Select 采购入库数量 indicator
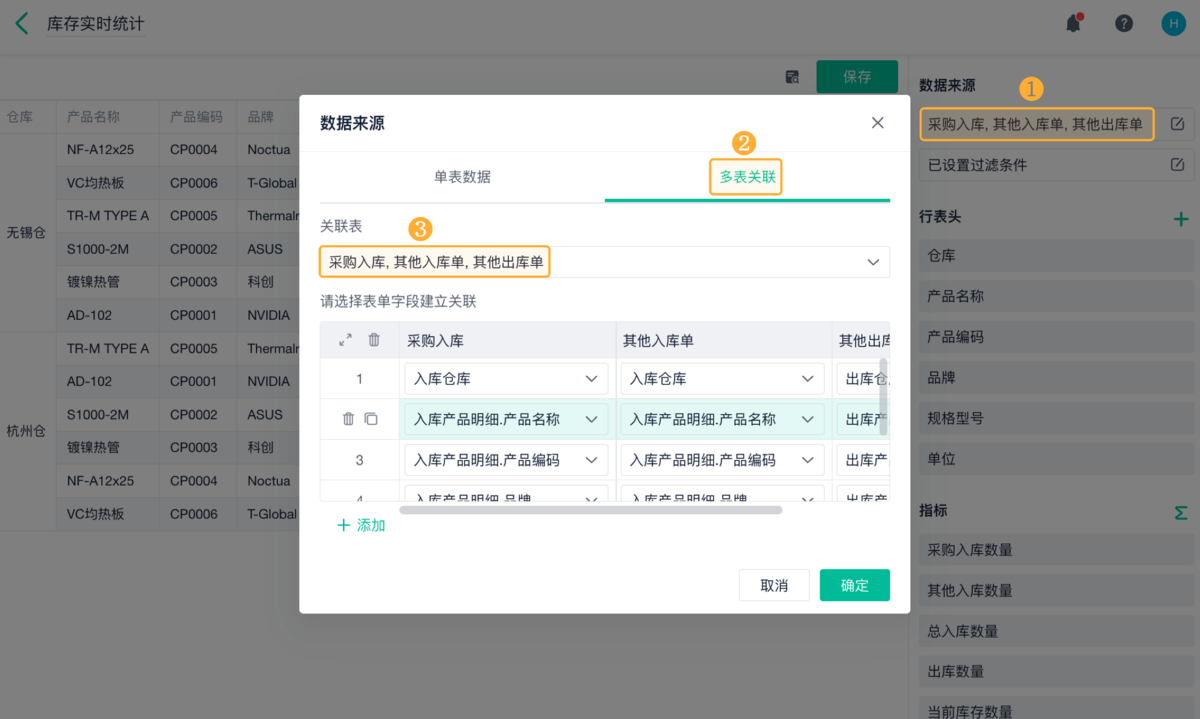The height and width of the screenshot is (719, 1200). (1057, 550)
